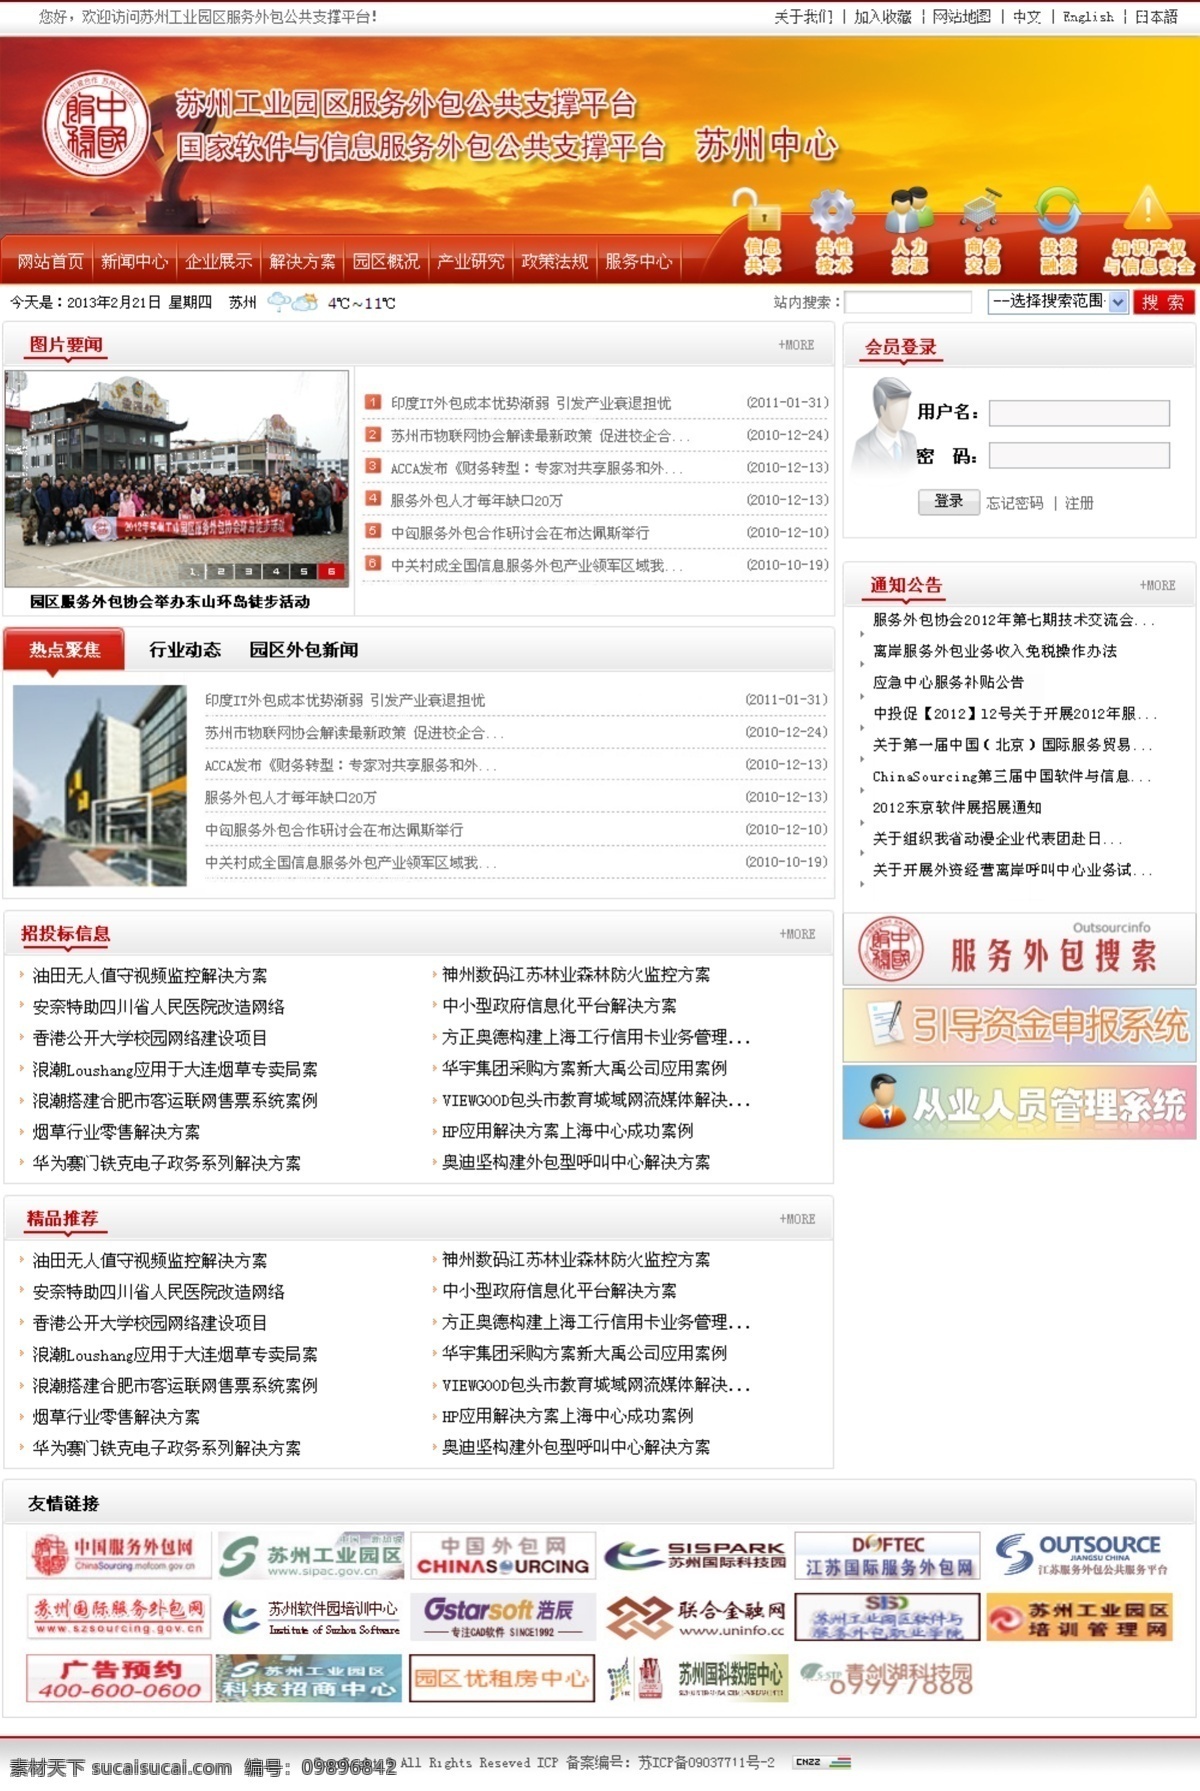This screenshot has width=1200, height=1791.
Task: Switch to the 园区外包新闻 tab
Action: click(303, 650)
